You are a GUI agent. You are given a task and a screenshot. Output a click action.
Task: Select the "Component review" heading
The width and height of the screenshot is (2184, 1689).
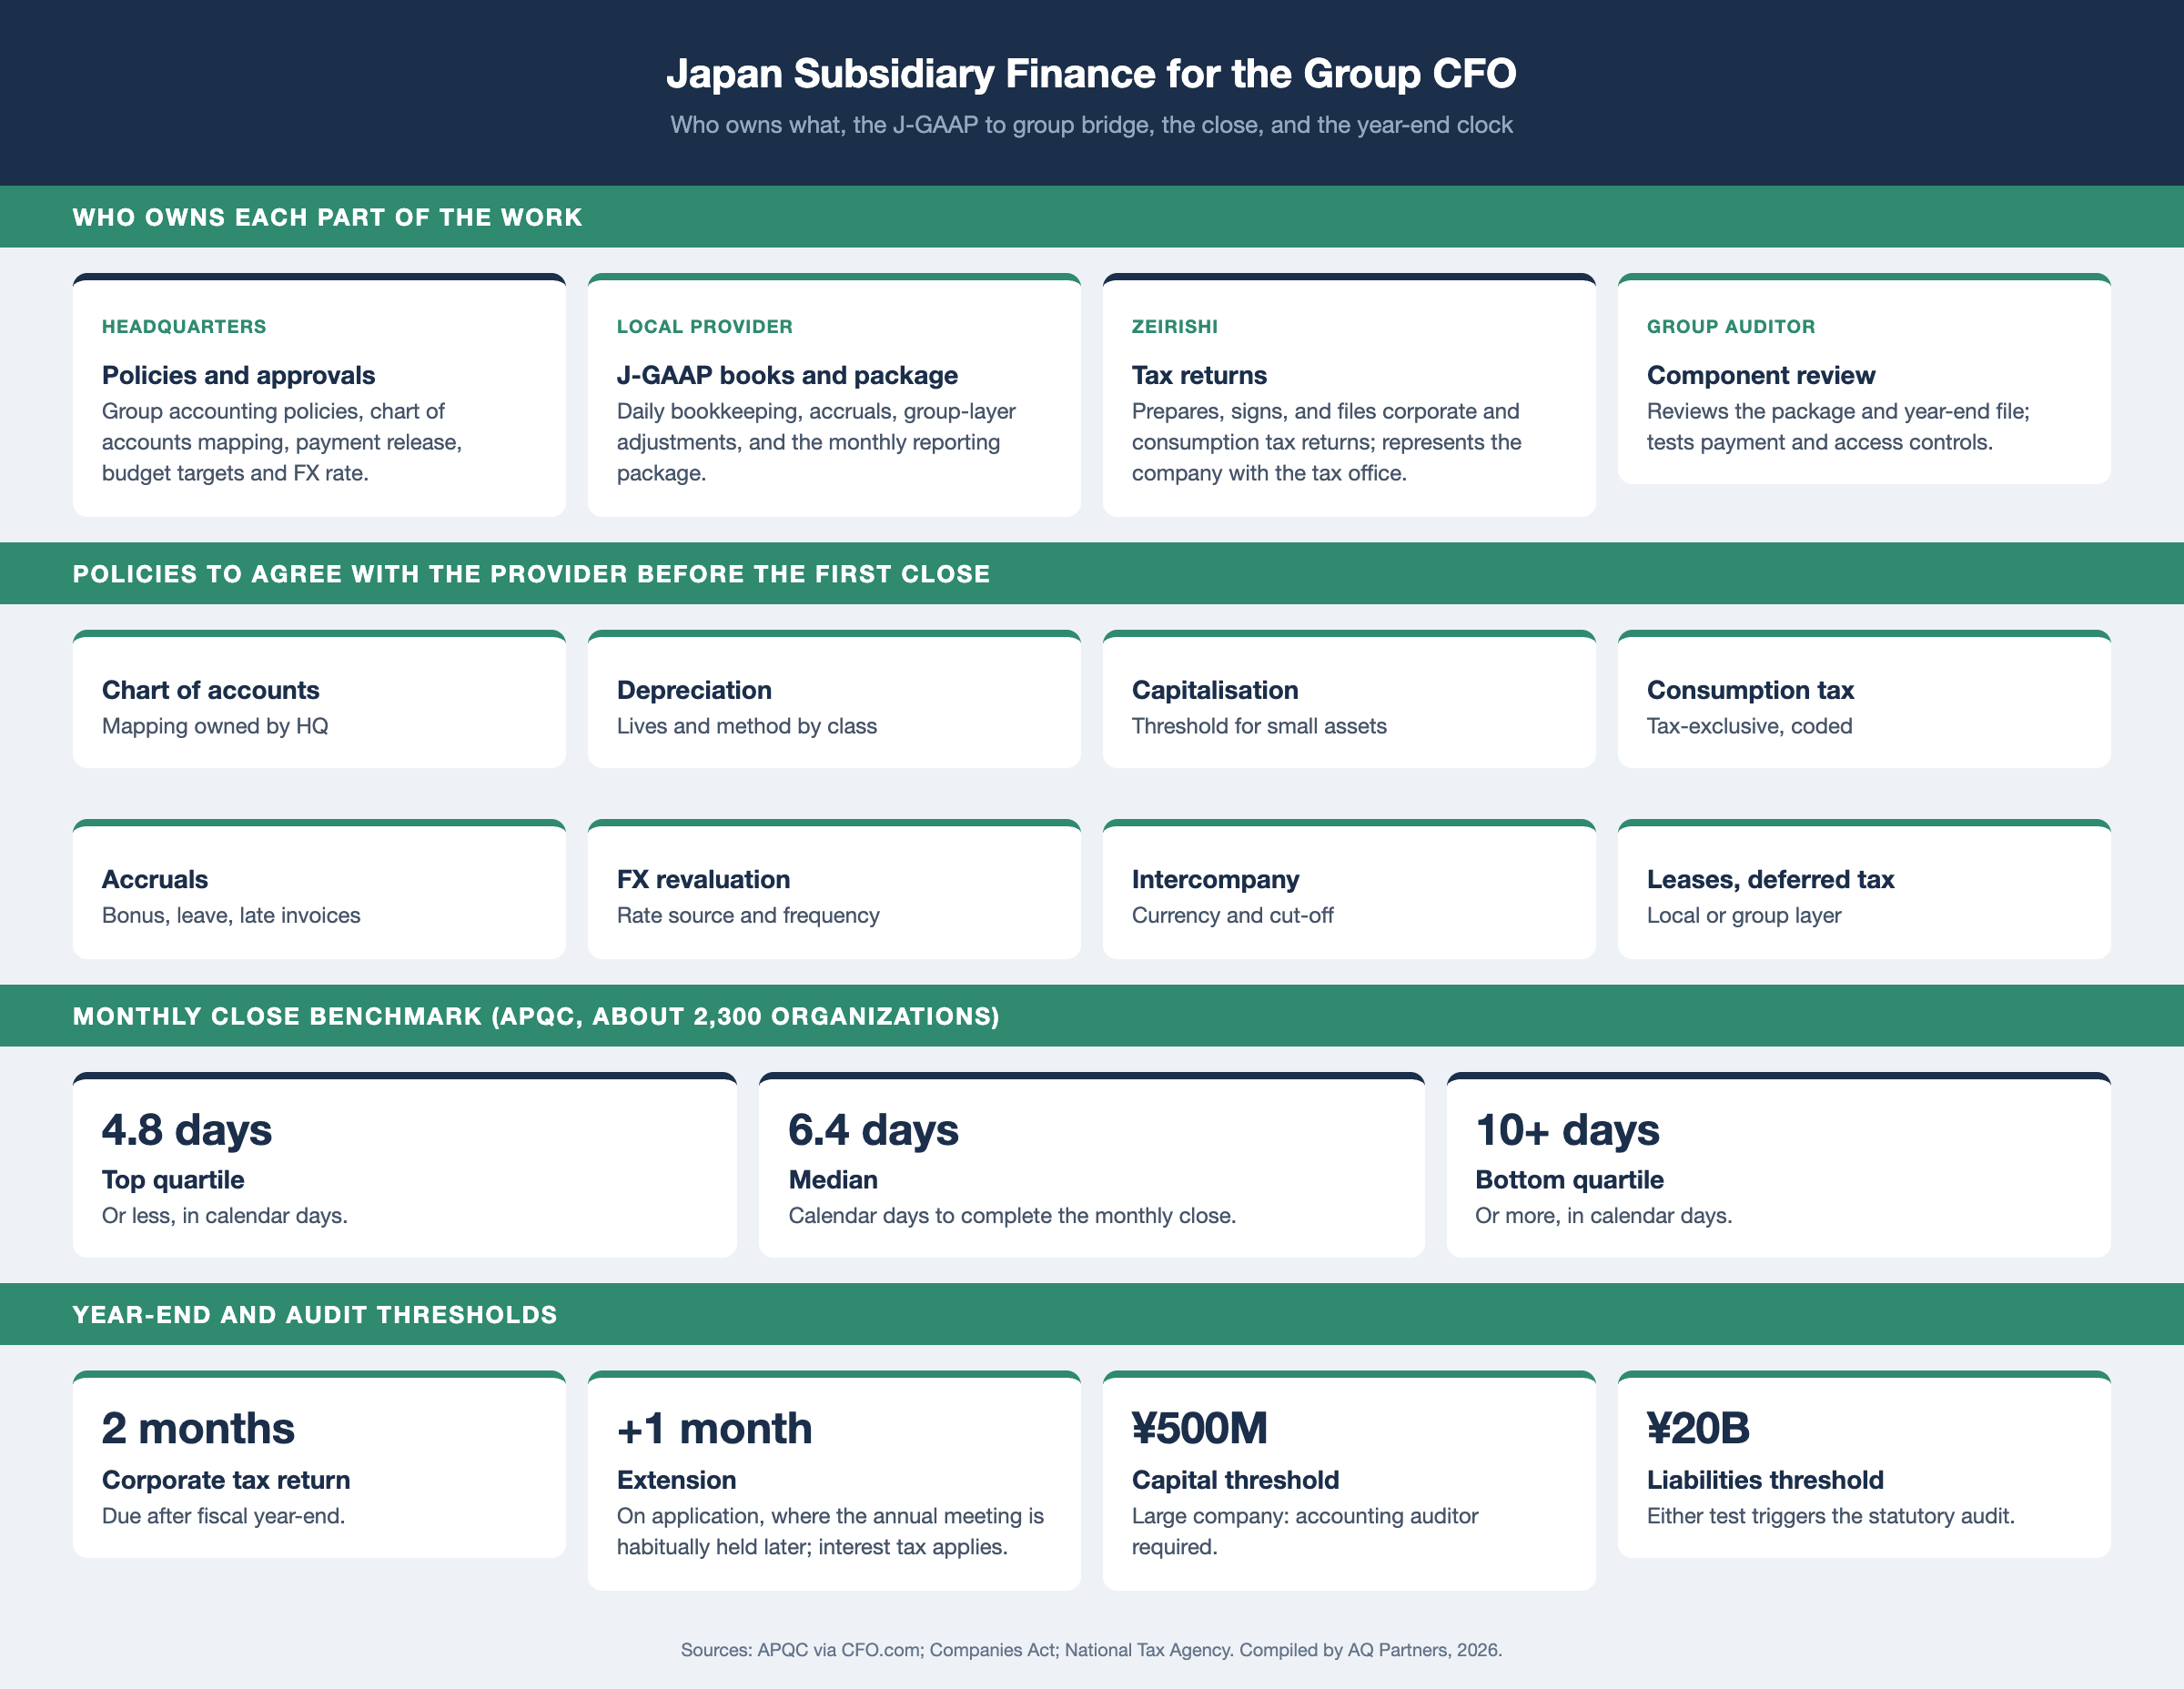click(x=1760, y=375)
